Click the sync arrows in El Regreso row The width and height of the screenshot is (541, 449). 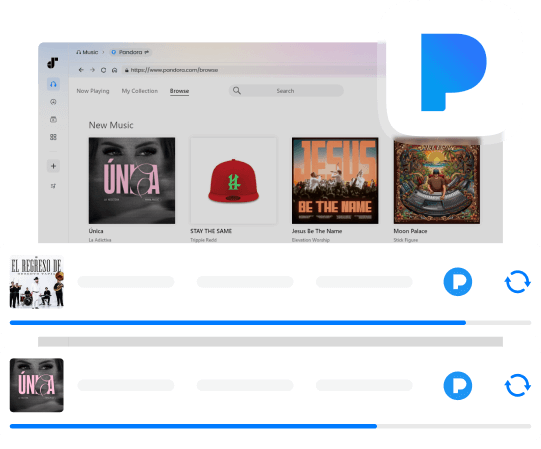coord(517,282)
